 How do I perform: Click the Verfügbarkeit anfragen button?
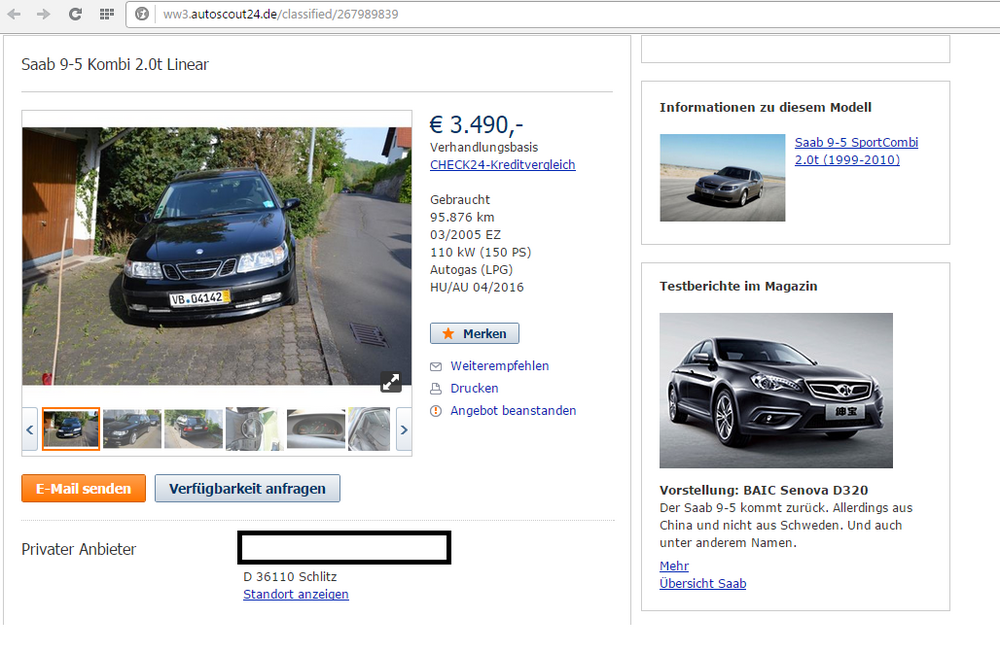point(247,489)
